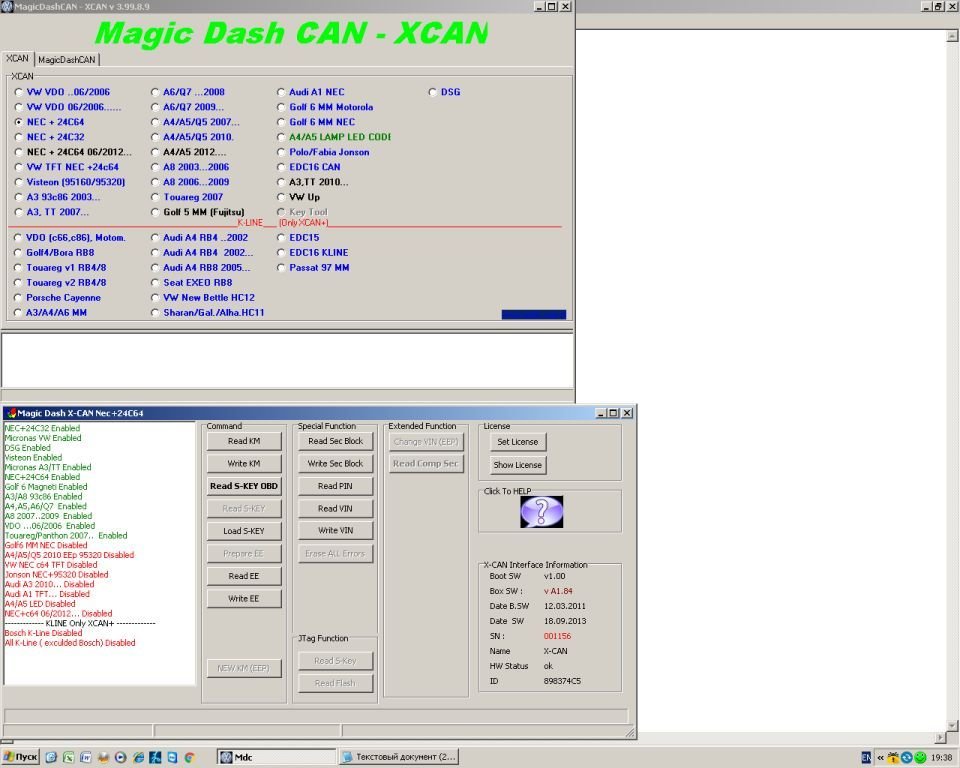This screenshot has width=960, height=768.
Task: Expand hidden system tray icons
Action: [x=880, y=758]
